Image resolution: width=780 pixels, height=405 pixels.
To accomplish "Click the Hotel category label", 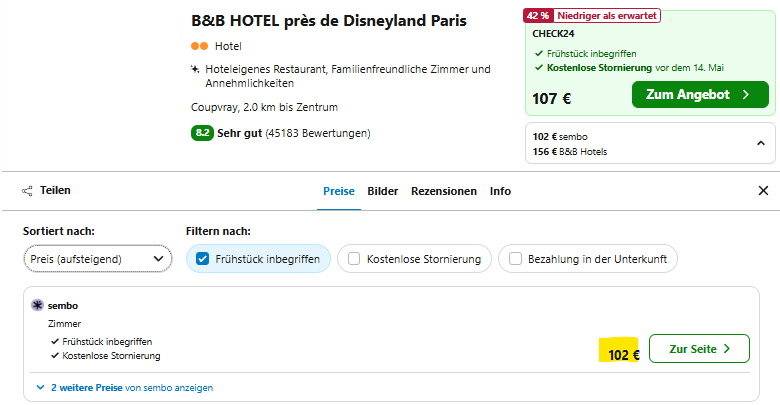I will [228, 46].
